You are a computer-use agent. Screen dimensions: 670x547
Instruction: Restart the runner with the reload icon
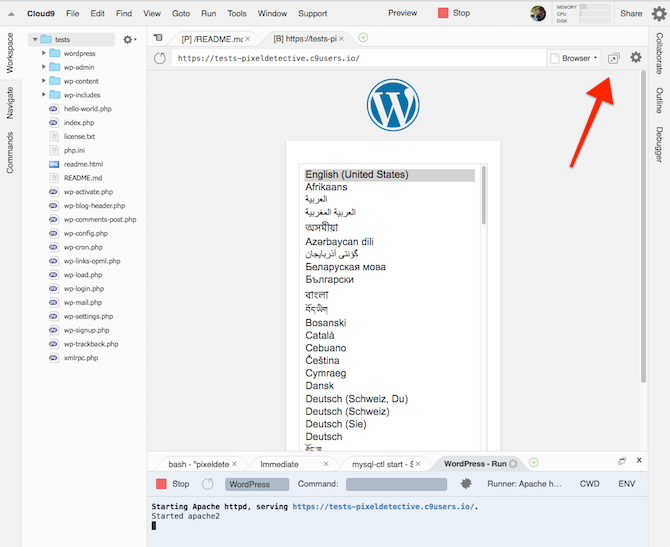207,484
